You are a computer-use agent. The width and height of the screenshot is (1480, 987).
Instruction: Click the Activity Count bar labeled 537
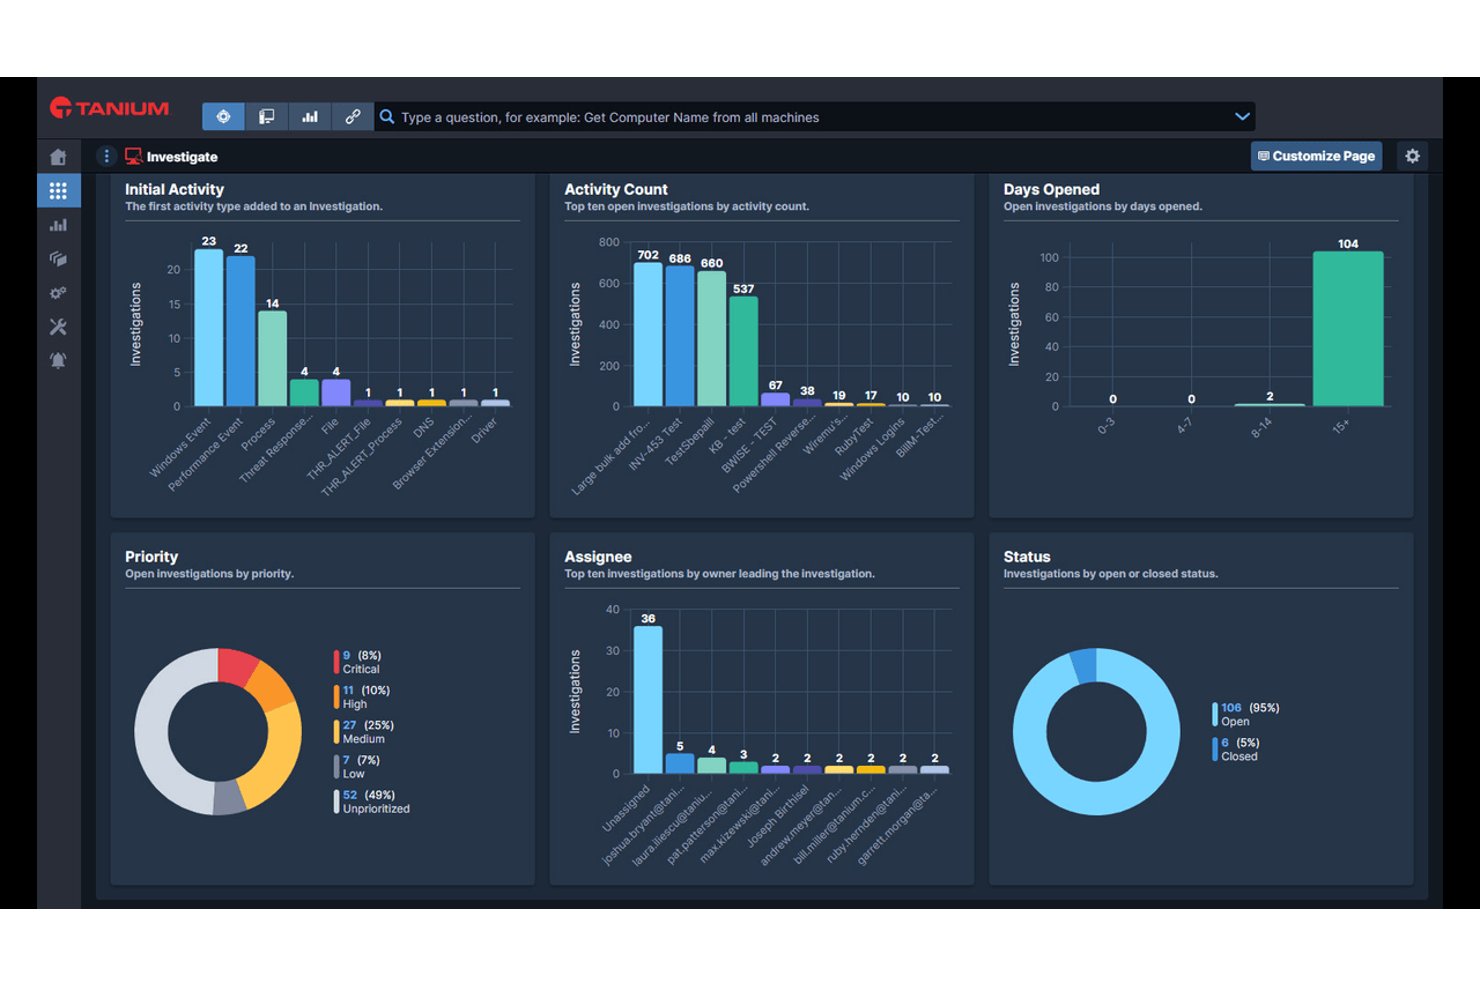[743, 351]
